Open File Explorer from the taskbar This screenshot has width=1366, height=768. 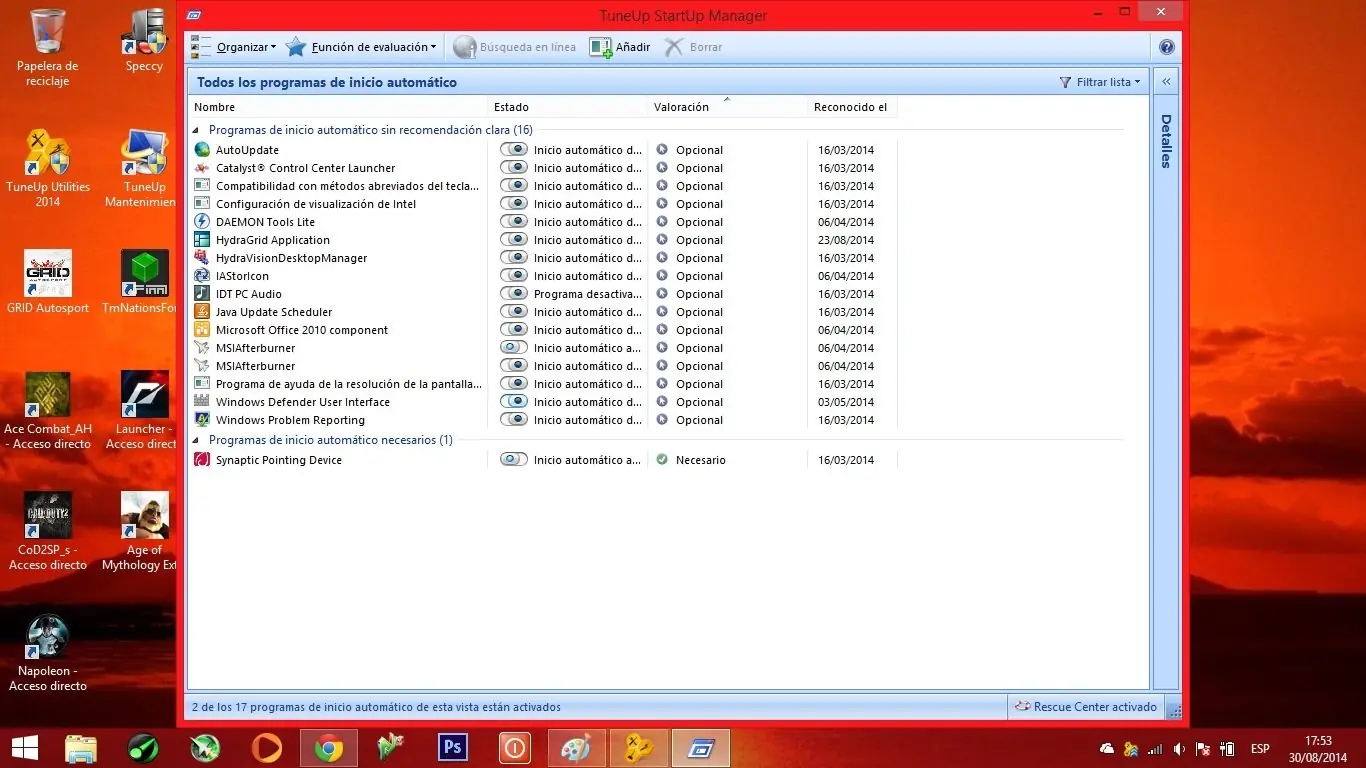coord(81,748)
